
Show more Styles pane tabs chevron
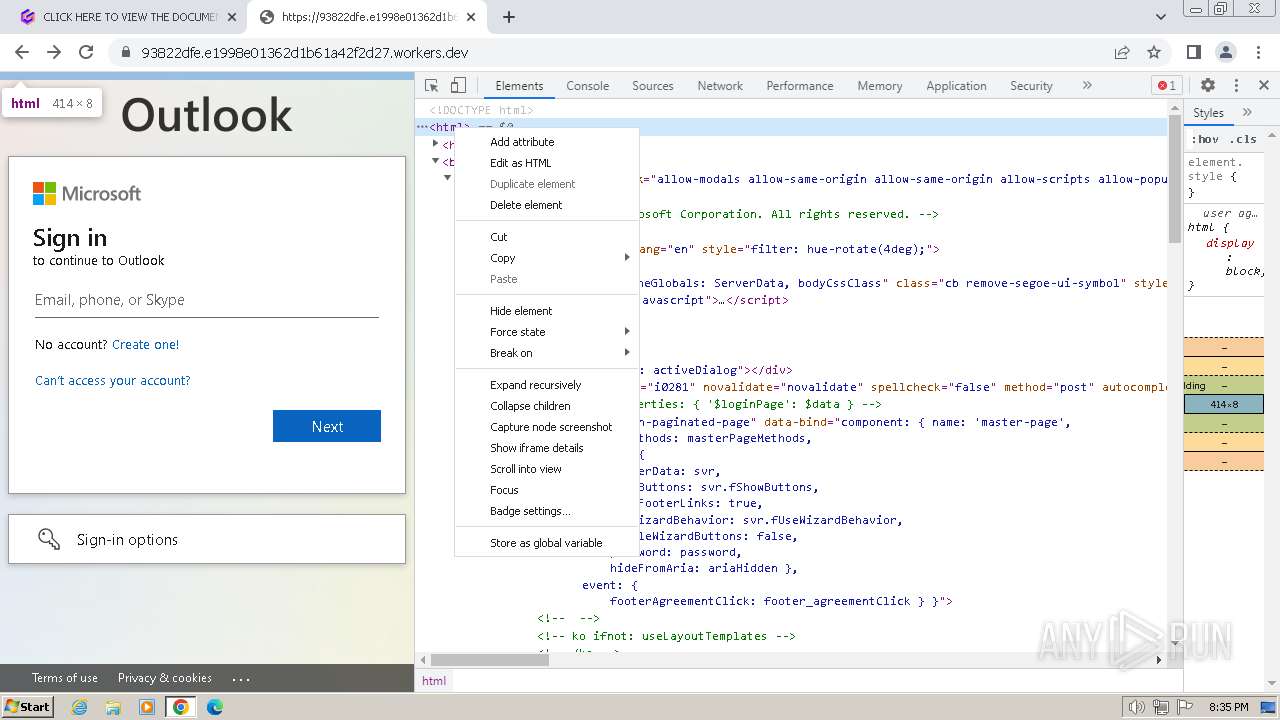[1247, 113]
